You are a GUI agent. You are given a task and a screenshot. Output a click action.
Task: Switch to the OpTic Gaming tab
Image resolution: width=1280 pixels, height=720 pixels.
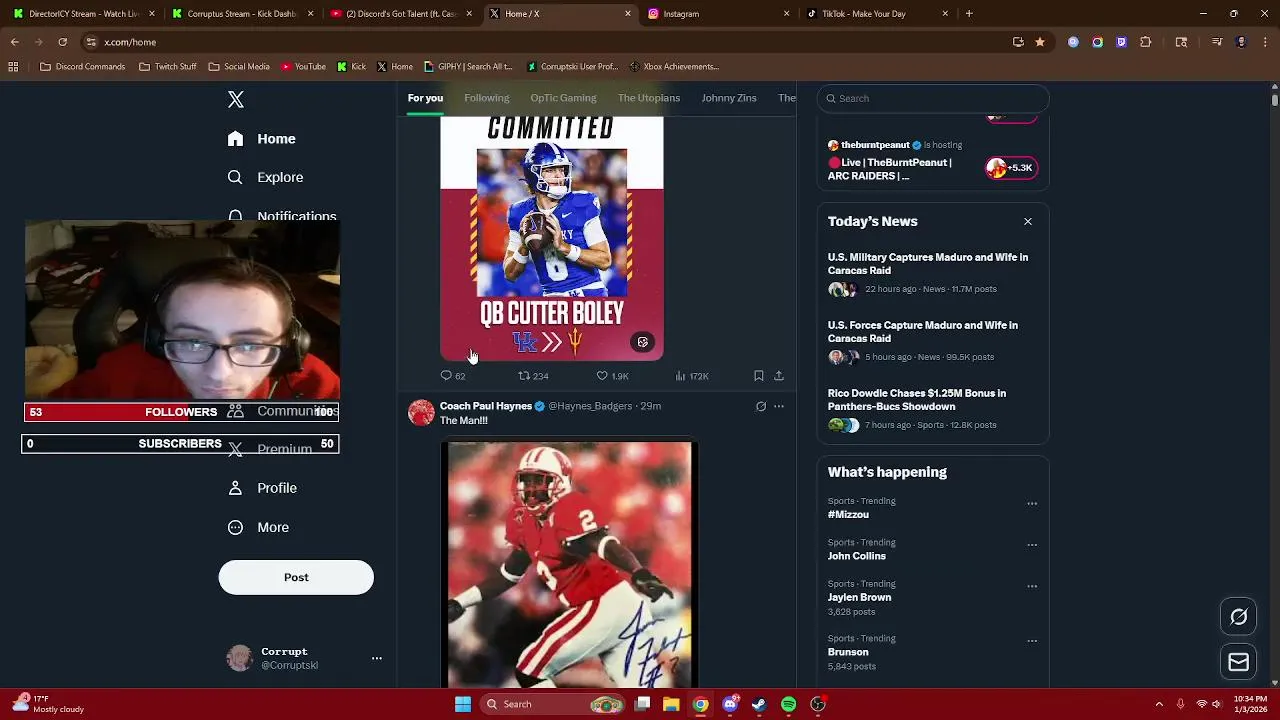coord(563,98)
